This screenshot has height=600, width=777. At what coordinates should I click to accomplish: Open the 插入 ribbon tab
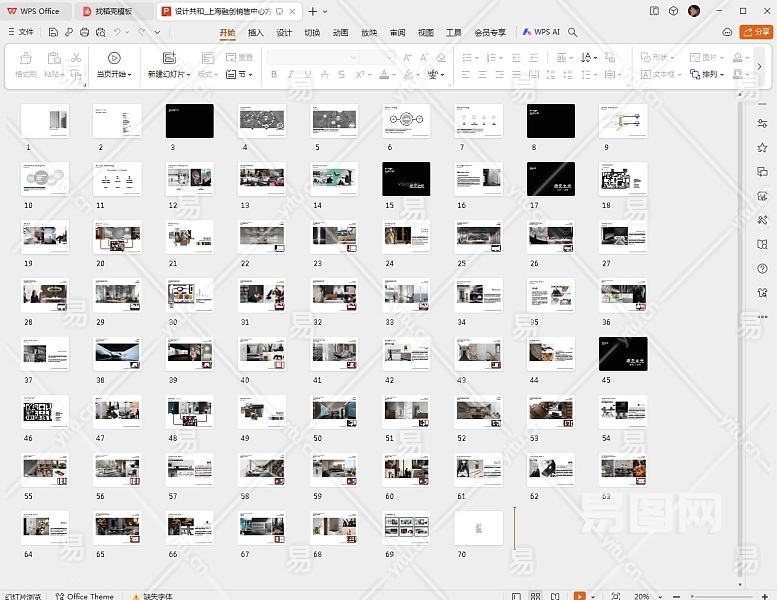[255, 32]
